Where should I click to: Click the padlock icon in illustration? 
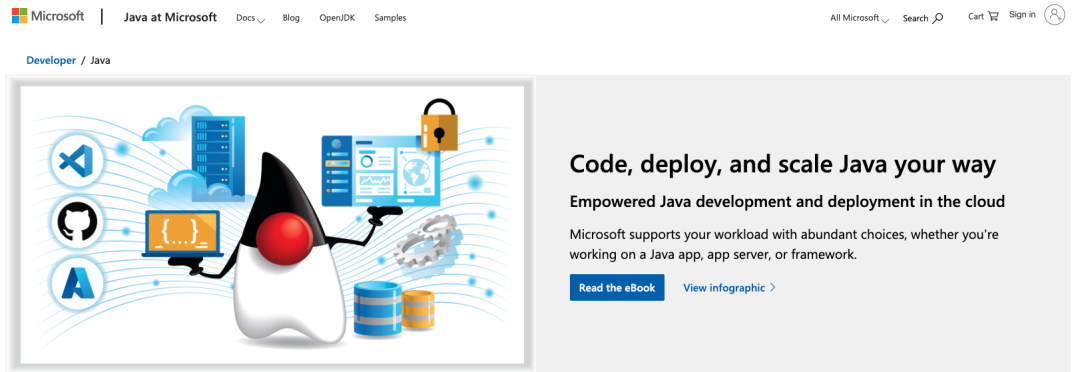(439, 125)
